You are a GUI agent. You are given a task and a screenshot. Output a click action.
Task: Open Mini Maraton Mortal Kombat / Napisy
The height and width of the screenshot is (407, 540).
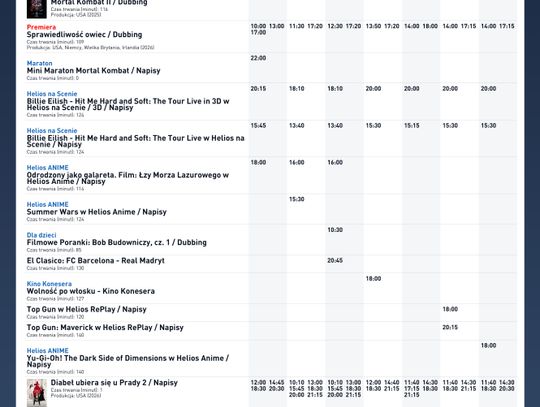pyautogui.click(x=93, y=71)
